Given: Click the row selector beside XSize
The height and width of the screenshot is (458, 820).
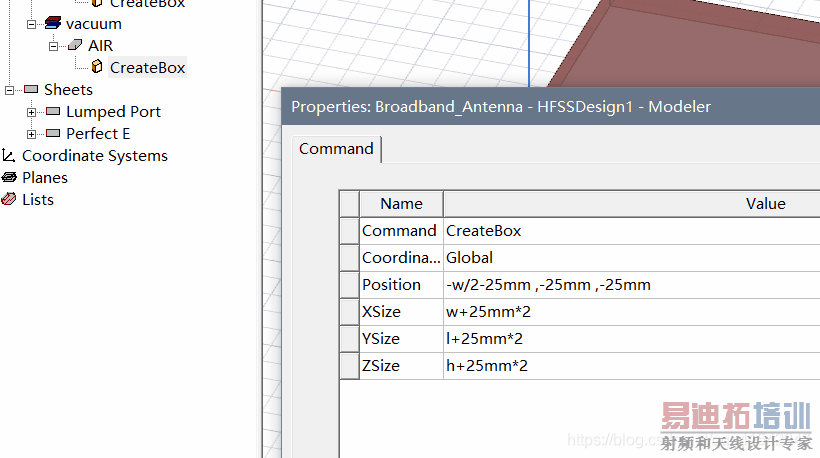Looking at the screenshot, I should (x=349, y=312).
